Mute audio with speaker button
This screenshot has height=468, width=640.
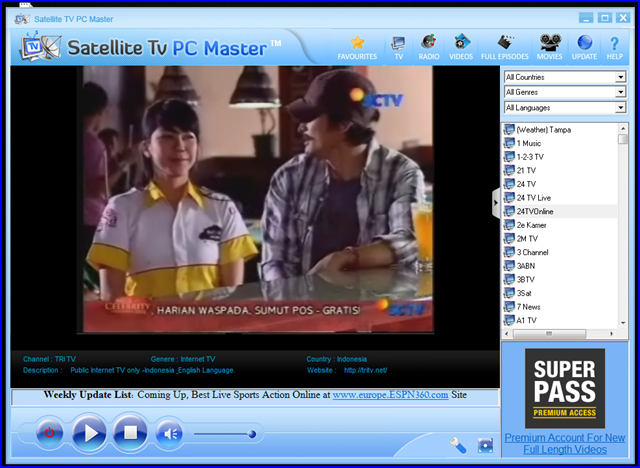(x=169, y=433)
